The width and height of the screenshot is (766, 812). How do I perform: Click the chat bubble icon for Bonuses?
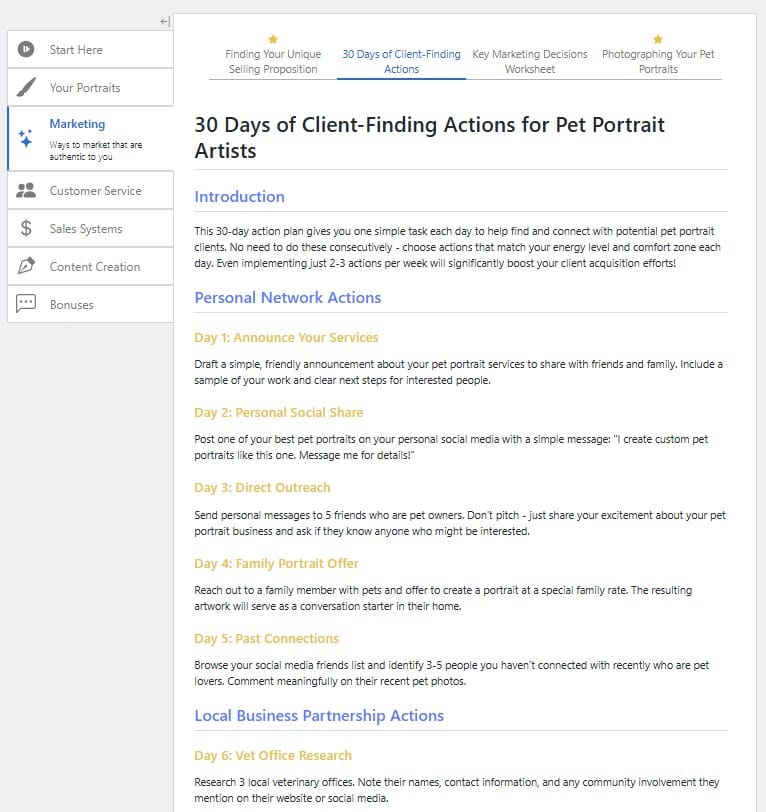coord(26,304)
